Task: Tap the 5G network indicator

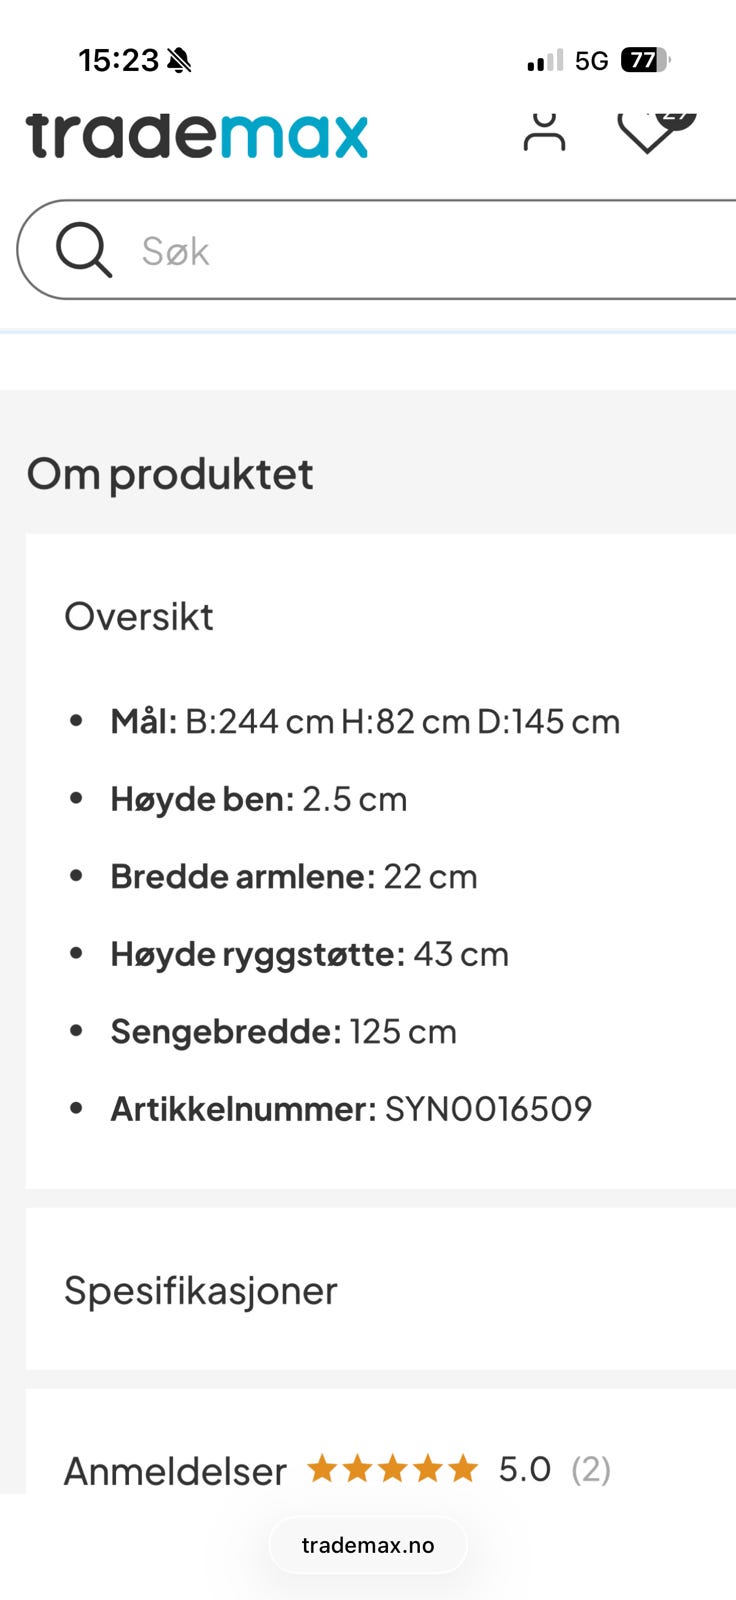Action: (591, 60)
